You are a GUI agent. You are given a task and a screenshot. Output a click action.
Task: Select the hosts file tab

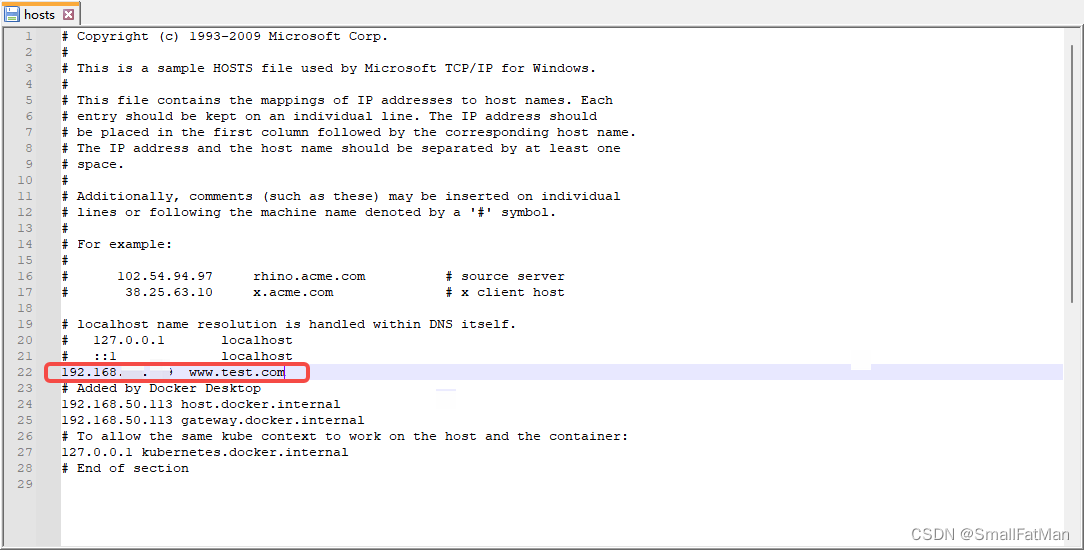click(40, 14)
